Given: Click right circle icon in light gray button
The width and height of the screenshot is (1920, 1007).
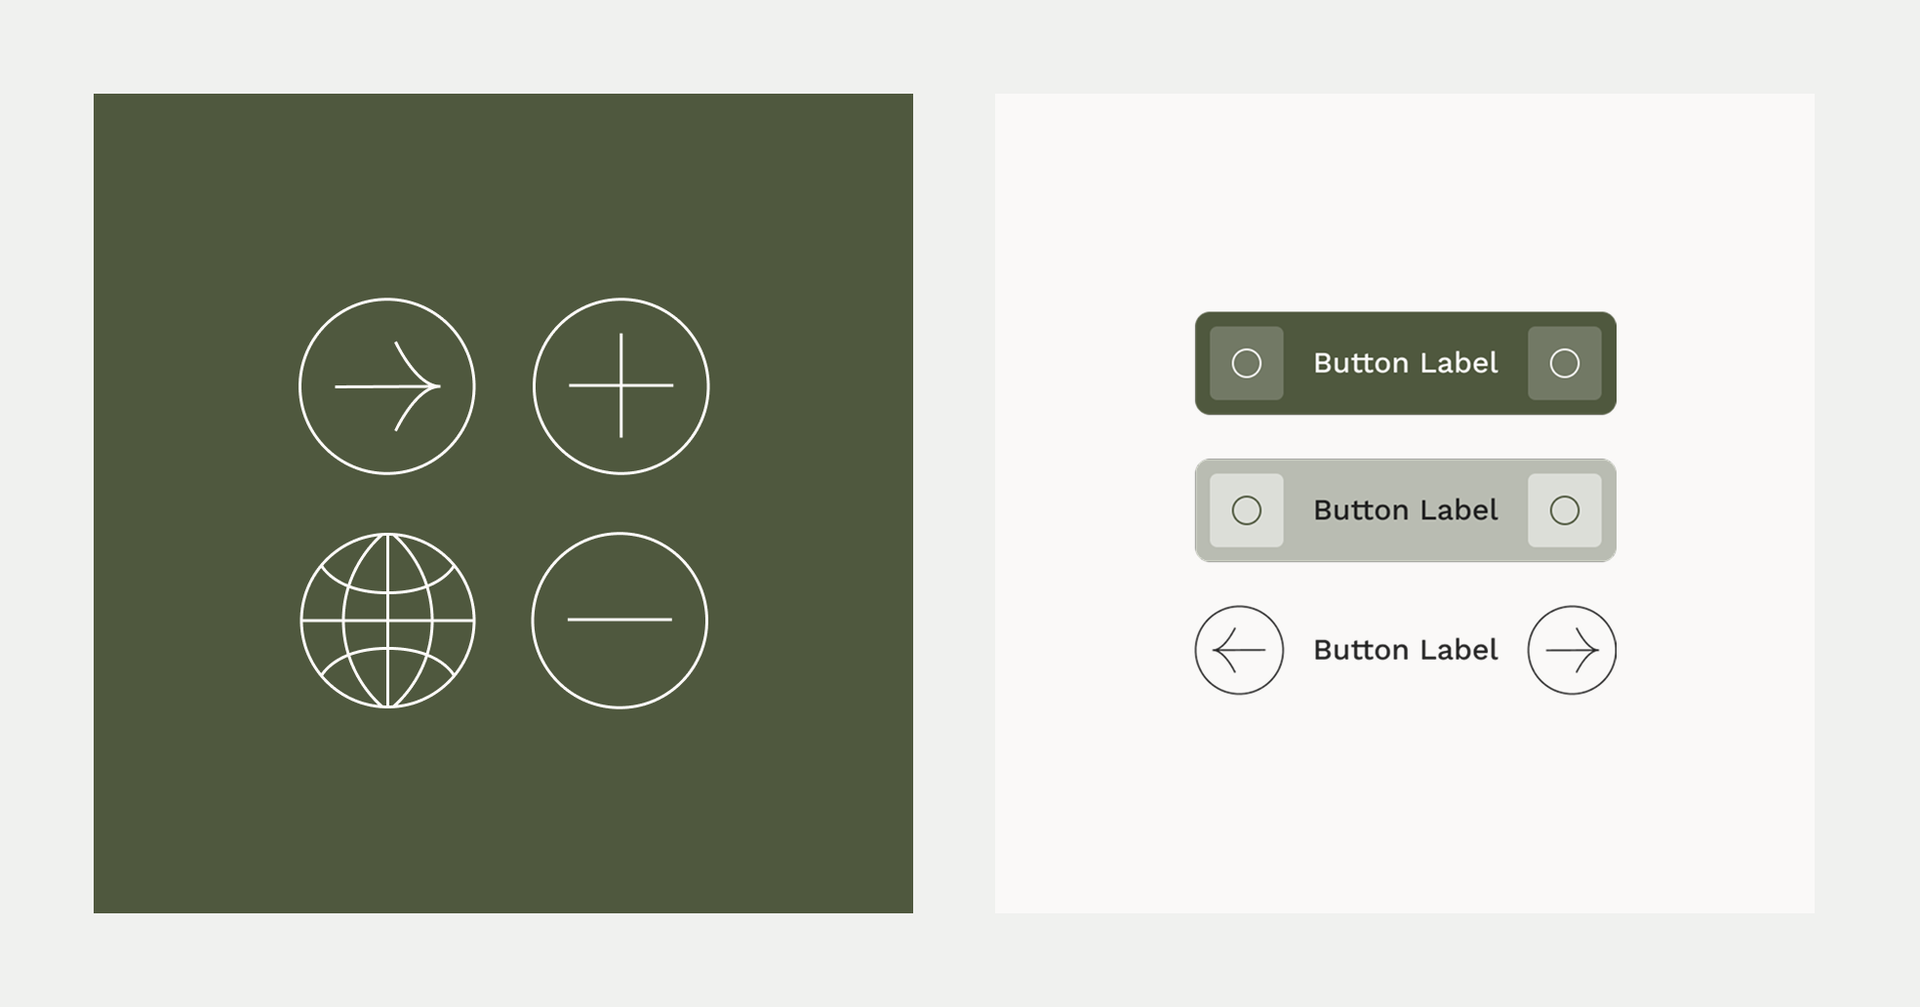Looking at the screenshot, I should 1564,511.
